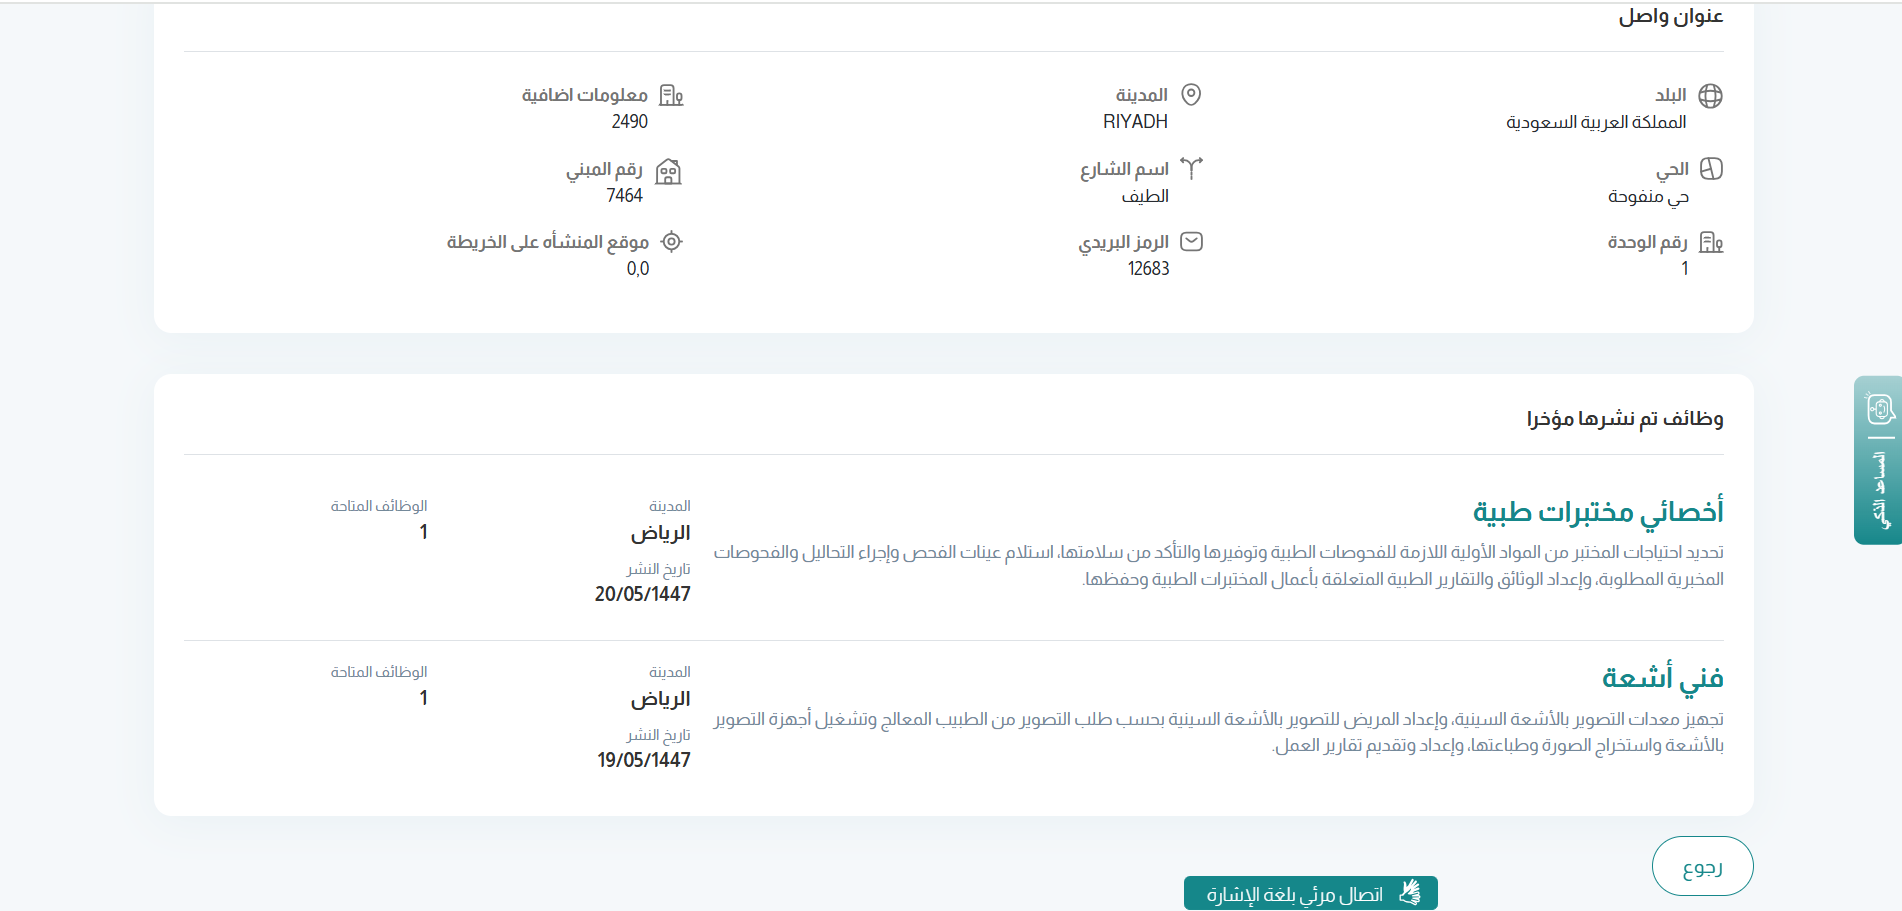Open the smart assistant side widget
The height and width of the screenshot is (911, 1902).
click(1878, 460)
